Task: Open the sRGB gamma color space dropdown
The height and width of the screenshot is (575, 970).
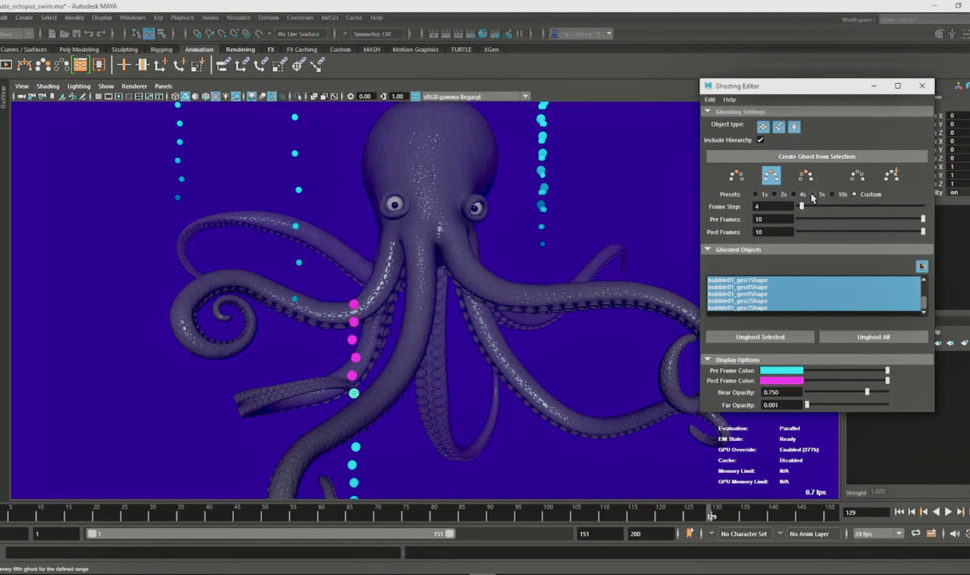Action: 472,96
